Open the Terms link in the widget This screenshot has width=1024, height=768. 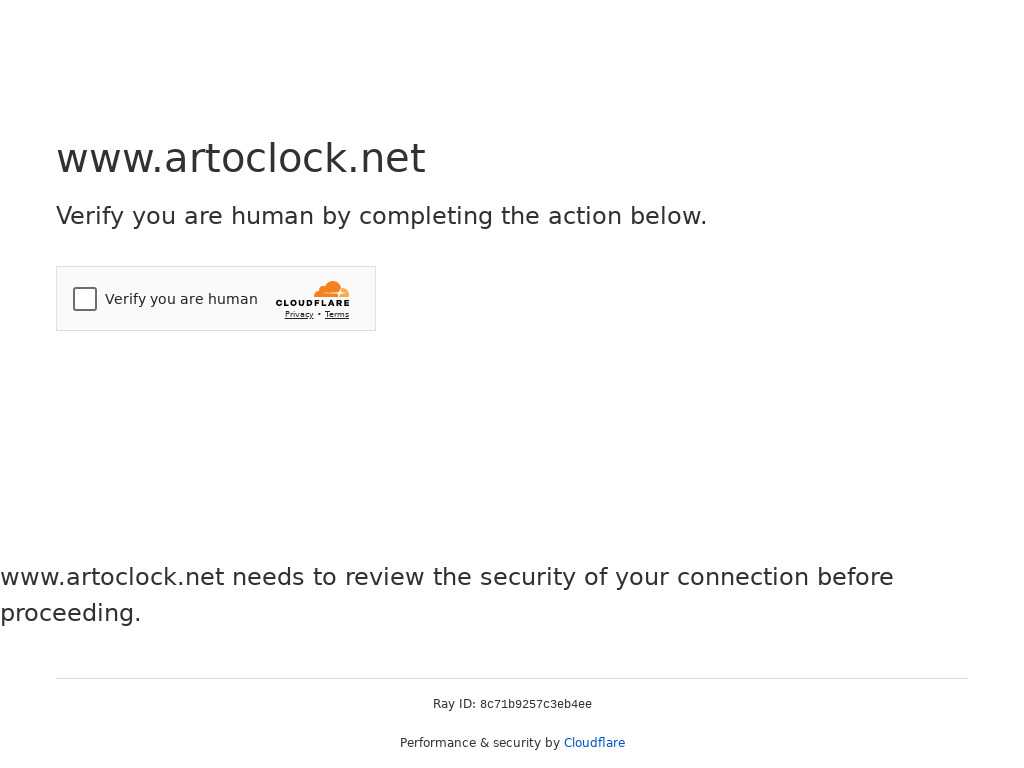[x=337, y=315]
